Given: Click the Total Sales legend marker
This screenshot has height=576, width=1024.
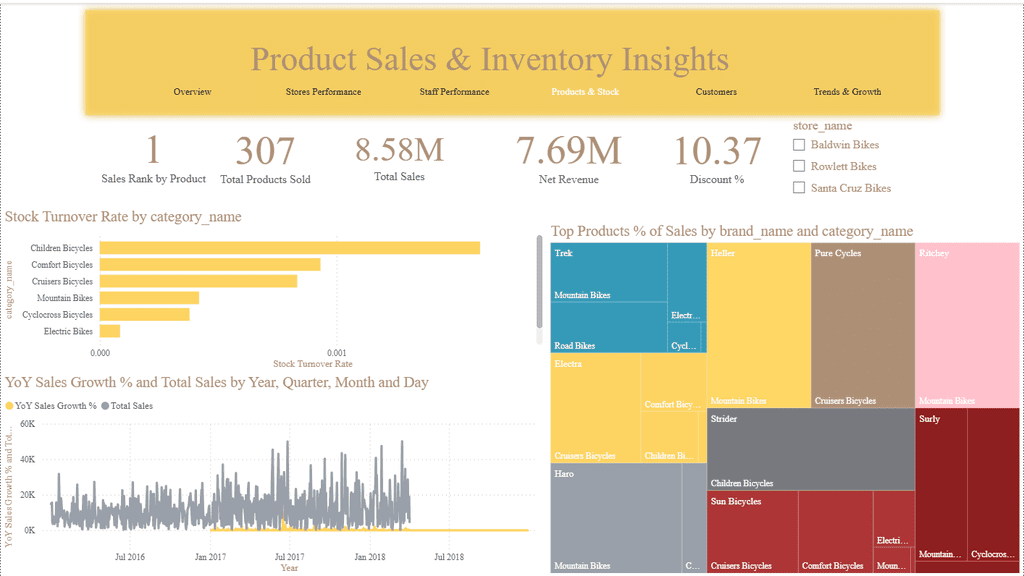Looking at the screenshot, I should [x=105, y=406].
